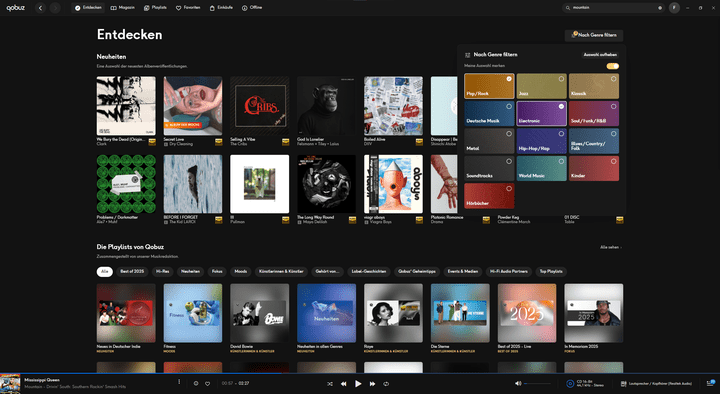Select the Hörbücher genre
This screenshot has width=720, height=394.
(489, 196)
